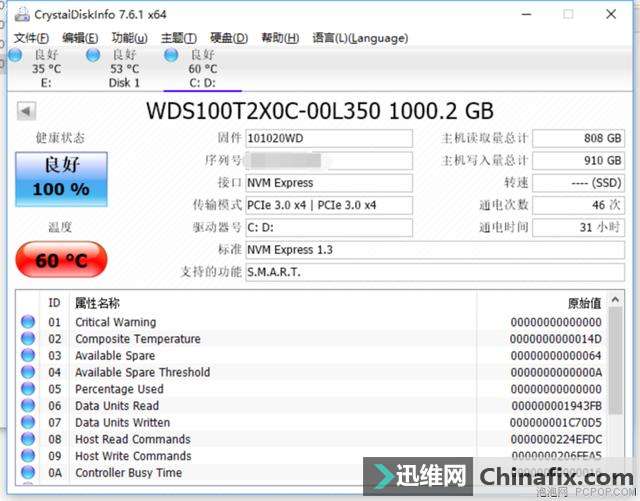
Task: Click the attribute list vertical scrollbar thumb
Action: [615, 361]
